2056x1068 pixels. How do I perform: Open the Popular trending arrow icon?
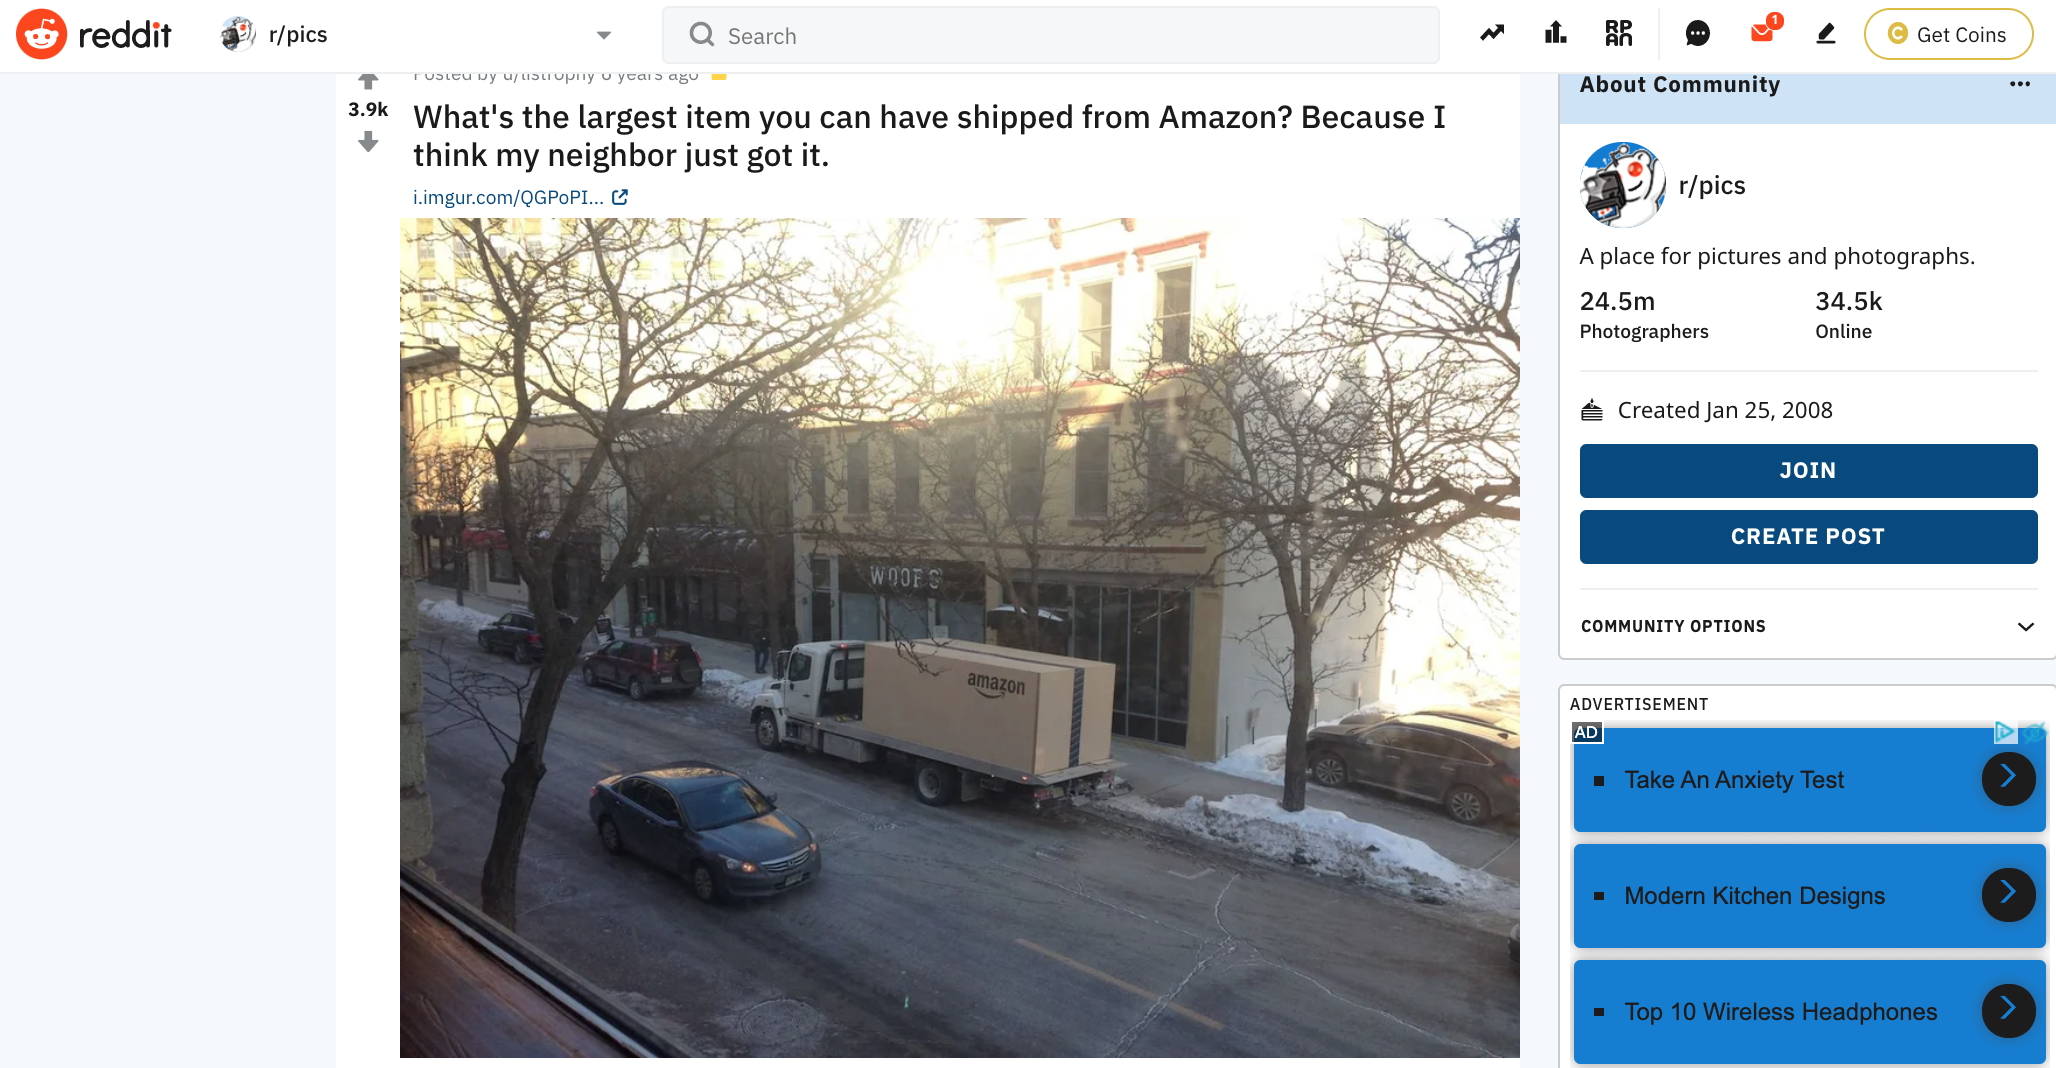click(x=1492, y=34)
